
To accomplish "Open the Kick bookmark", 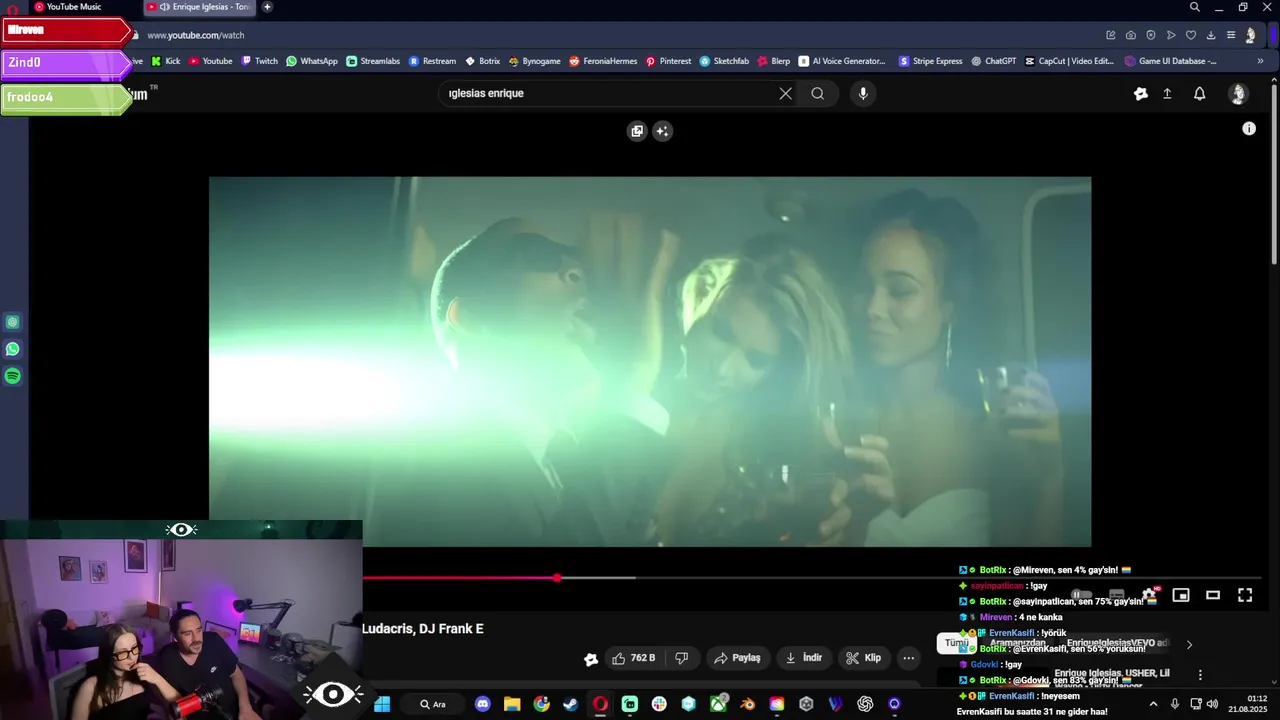I will coord(166,61).
